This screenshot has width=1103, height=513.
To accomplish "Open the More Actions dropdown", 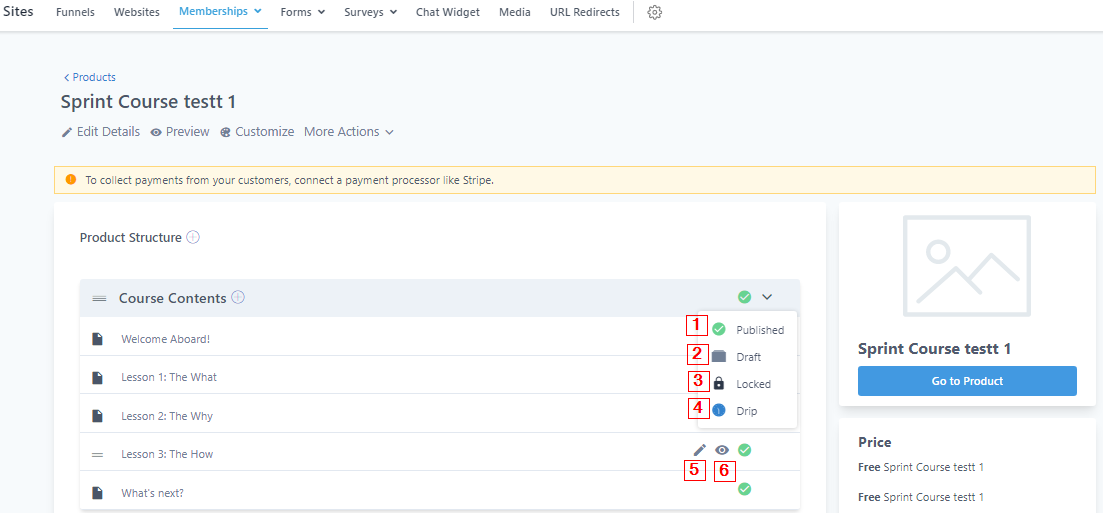I will (x=349, y=132).
